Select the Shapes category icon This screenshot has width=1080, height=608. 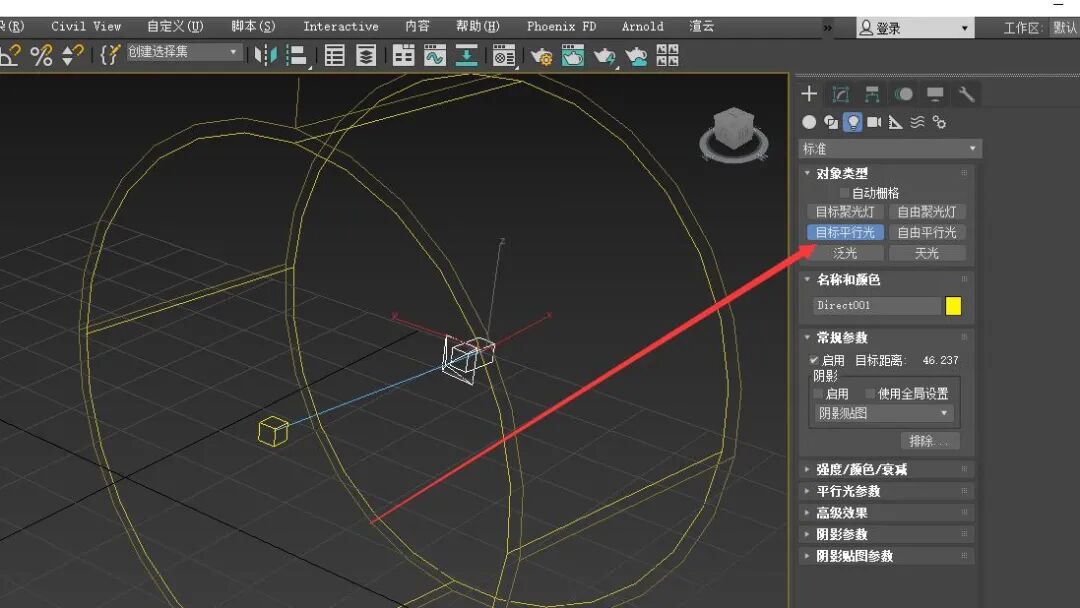coord(831,122)
